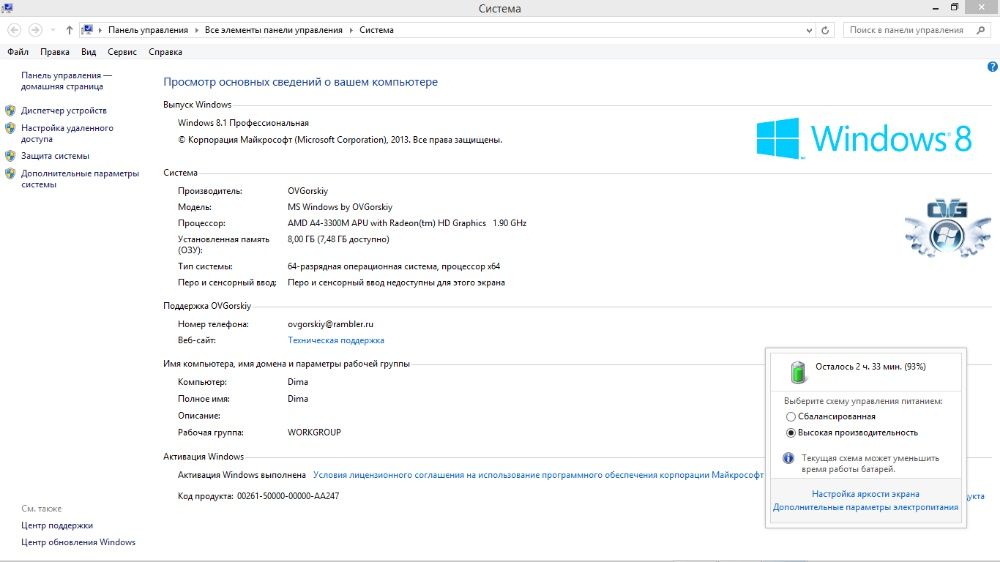
Task: Open Дополнительные параметры электропитания link
Action: coord(865,507)
